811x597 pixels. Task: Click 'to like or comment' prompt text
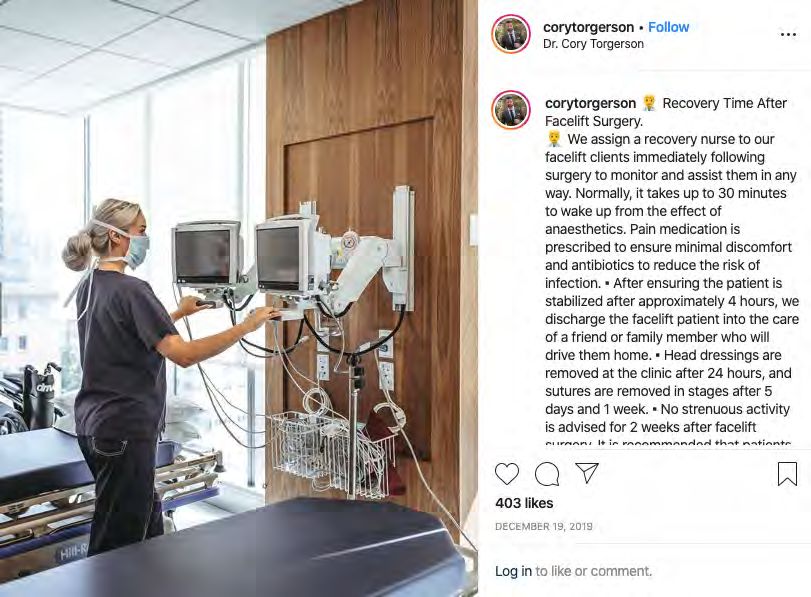(x=593, y=571)
